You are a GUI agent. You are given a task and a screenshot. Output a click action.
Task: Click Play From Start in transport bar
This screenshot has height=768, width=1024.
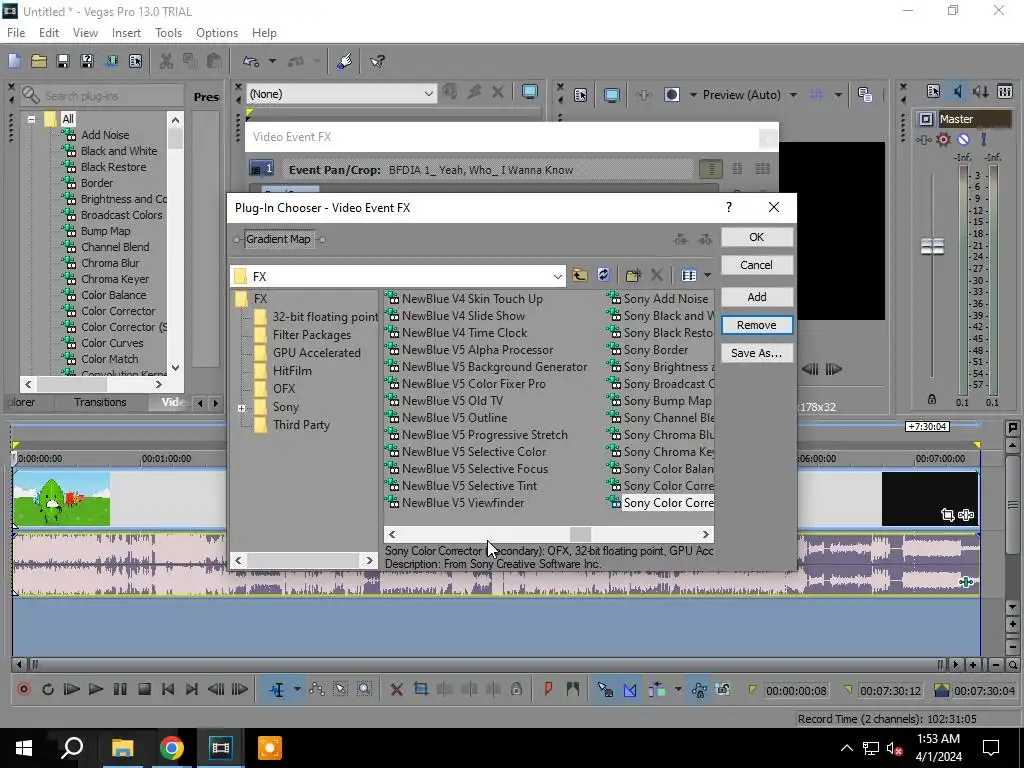pos(71,689)
